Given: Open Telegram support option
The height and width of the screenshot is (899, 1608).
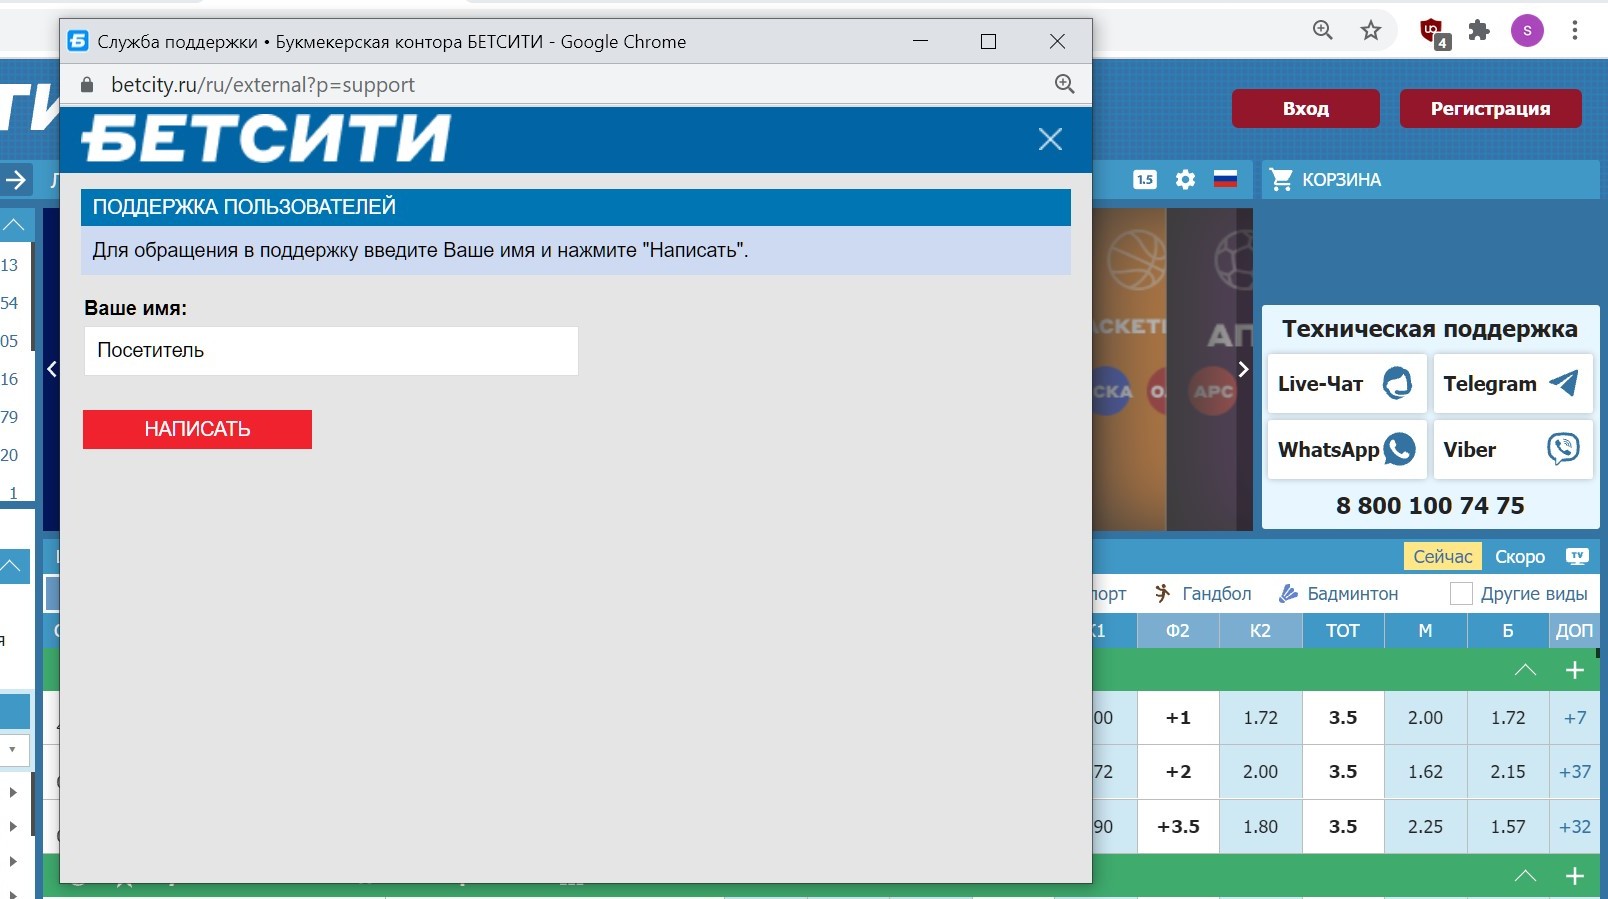Looking at the screenshot, I should (1512, 384).
